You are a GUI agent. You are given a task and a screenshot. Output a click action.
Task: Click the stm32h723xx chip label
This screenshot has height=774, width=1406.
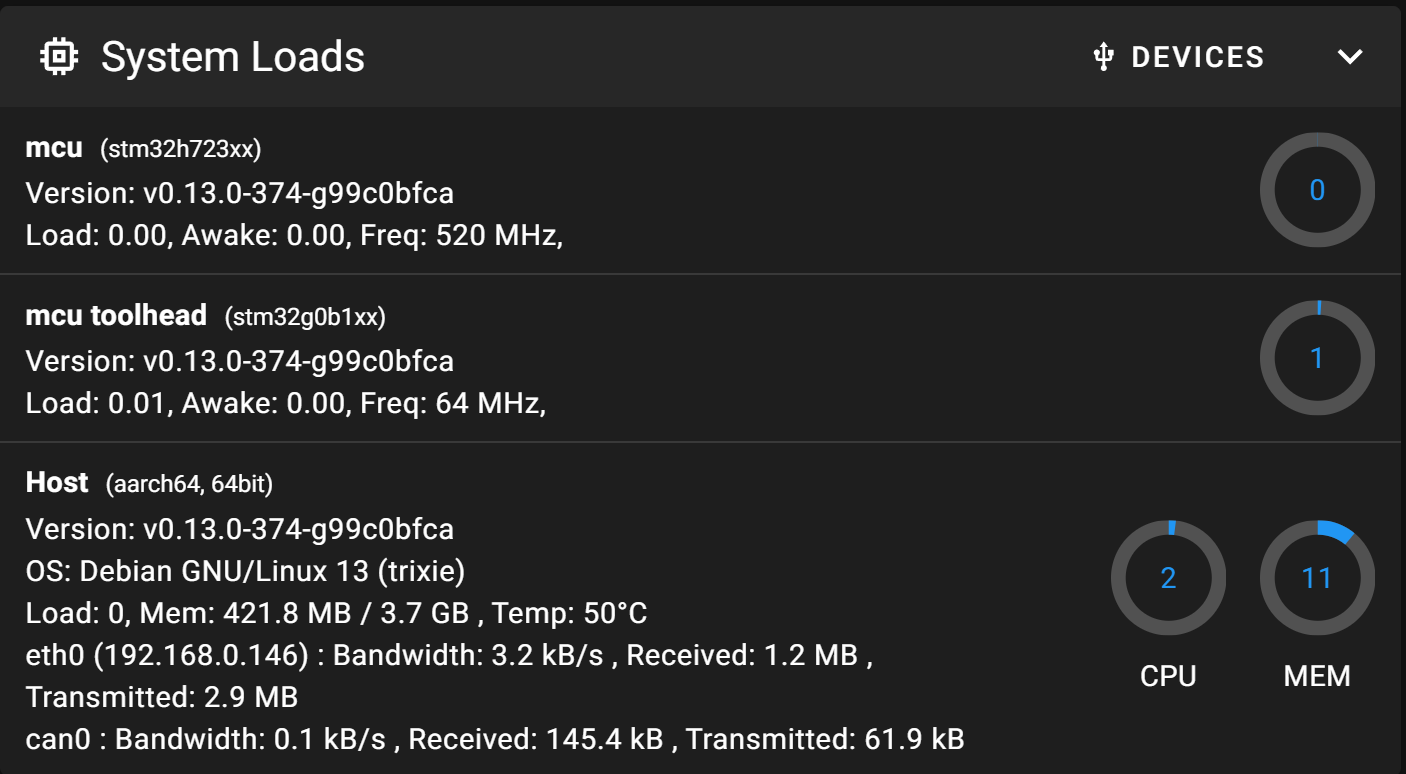(180, 148)
